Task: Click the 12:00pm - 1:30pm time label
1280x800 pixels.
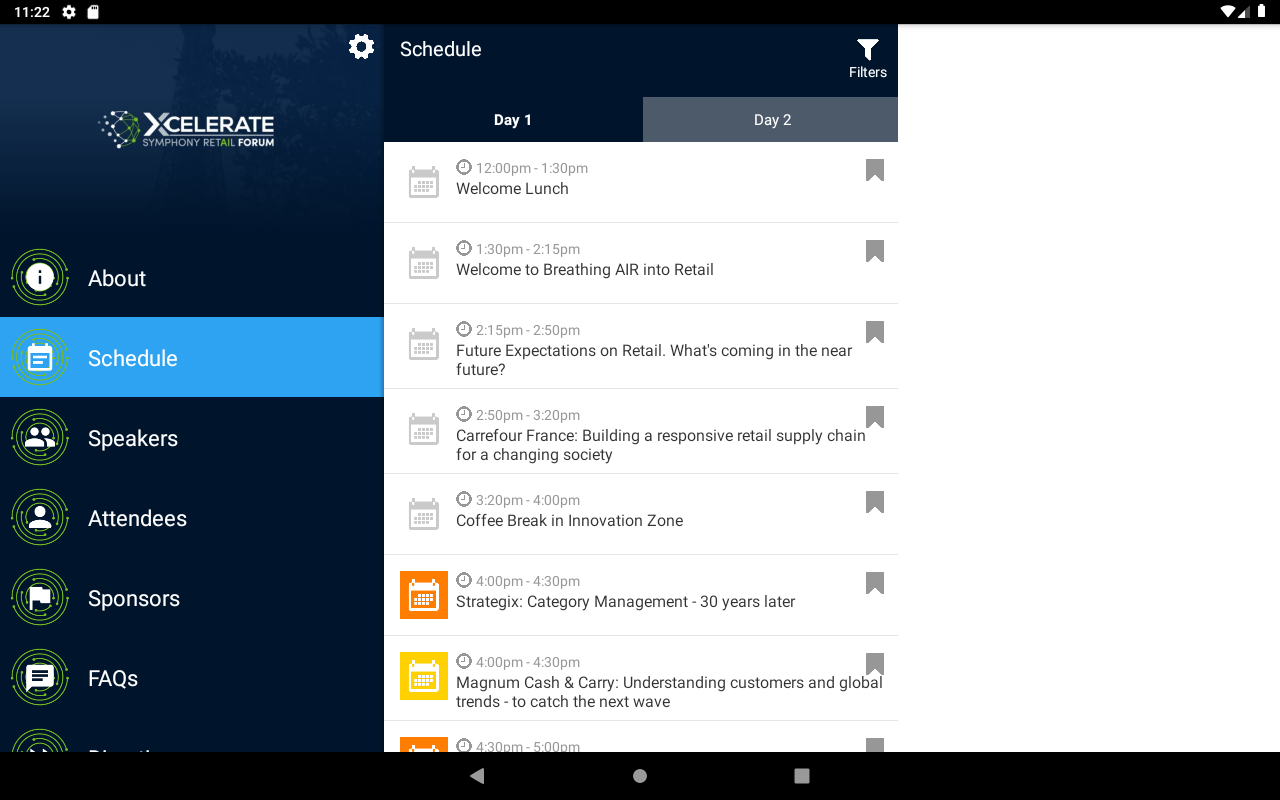Action: tap(532, 168)
